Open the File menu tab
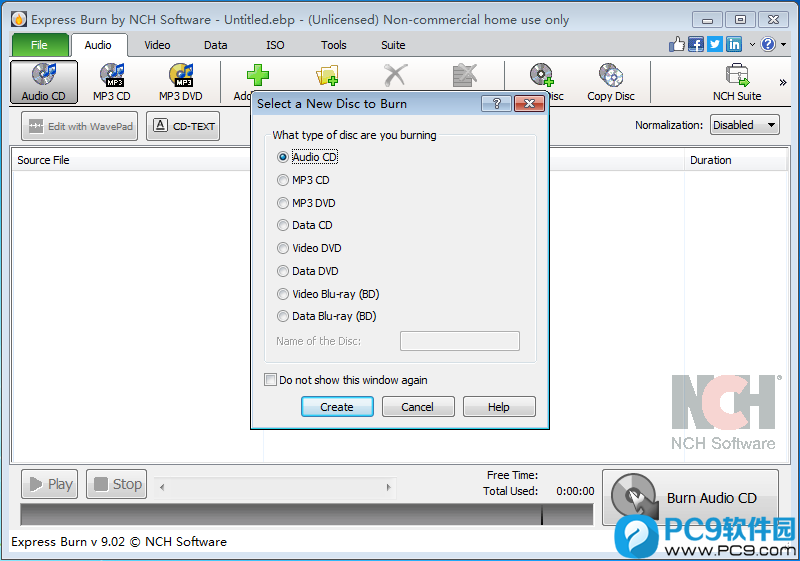Viewport: 800px width, 561px height. tap(39, 45)
